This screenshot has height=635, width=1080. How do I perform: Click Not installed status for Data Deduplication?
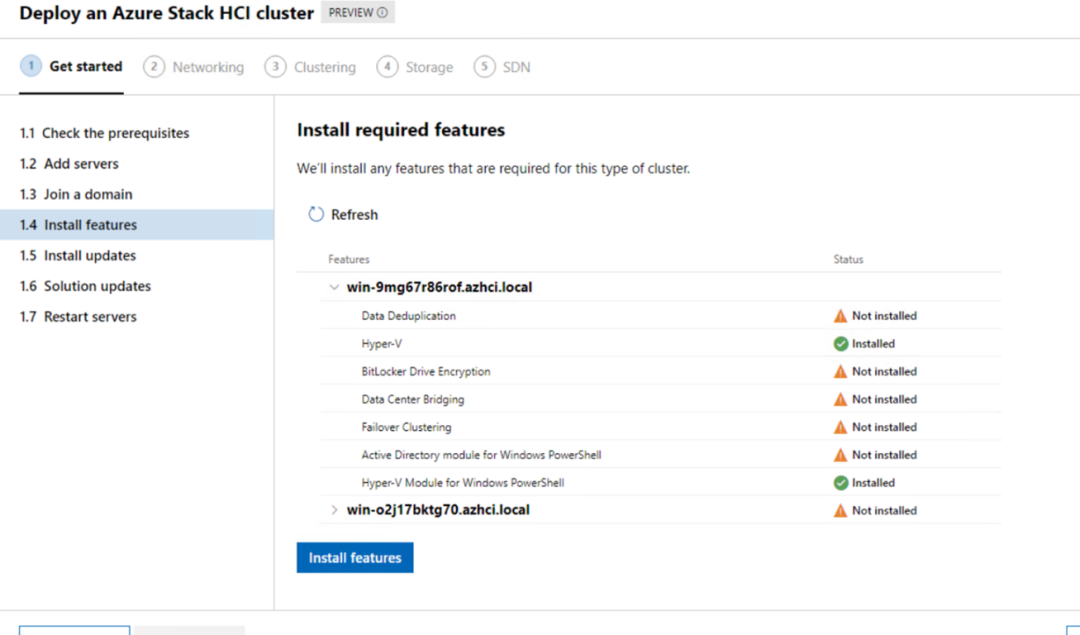point(884,316)
